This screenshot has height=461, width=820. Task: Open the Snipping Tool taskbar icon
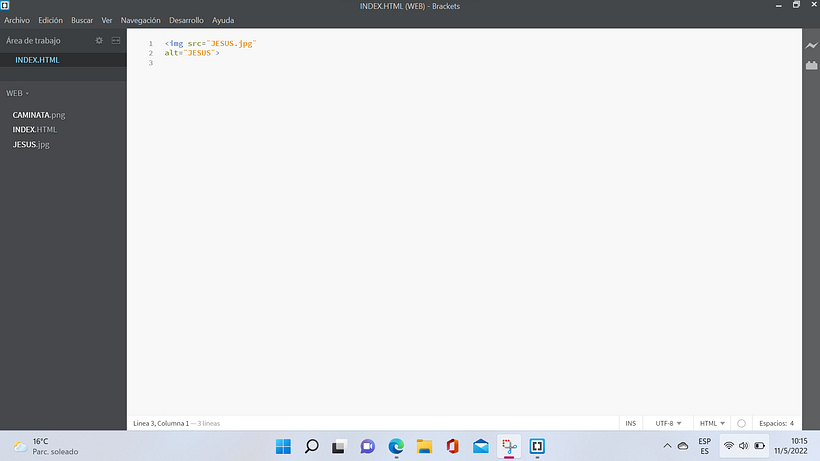(x=509, y=446)
